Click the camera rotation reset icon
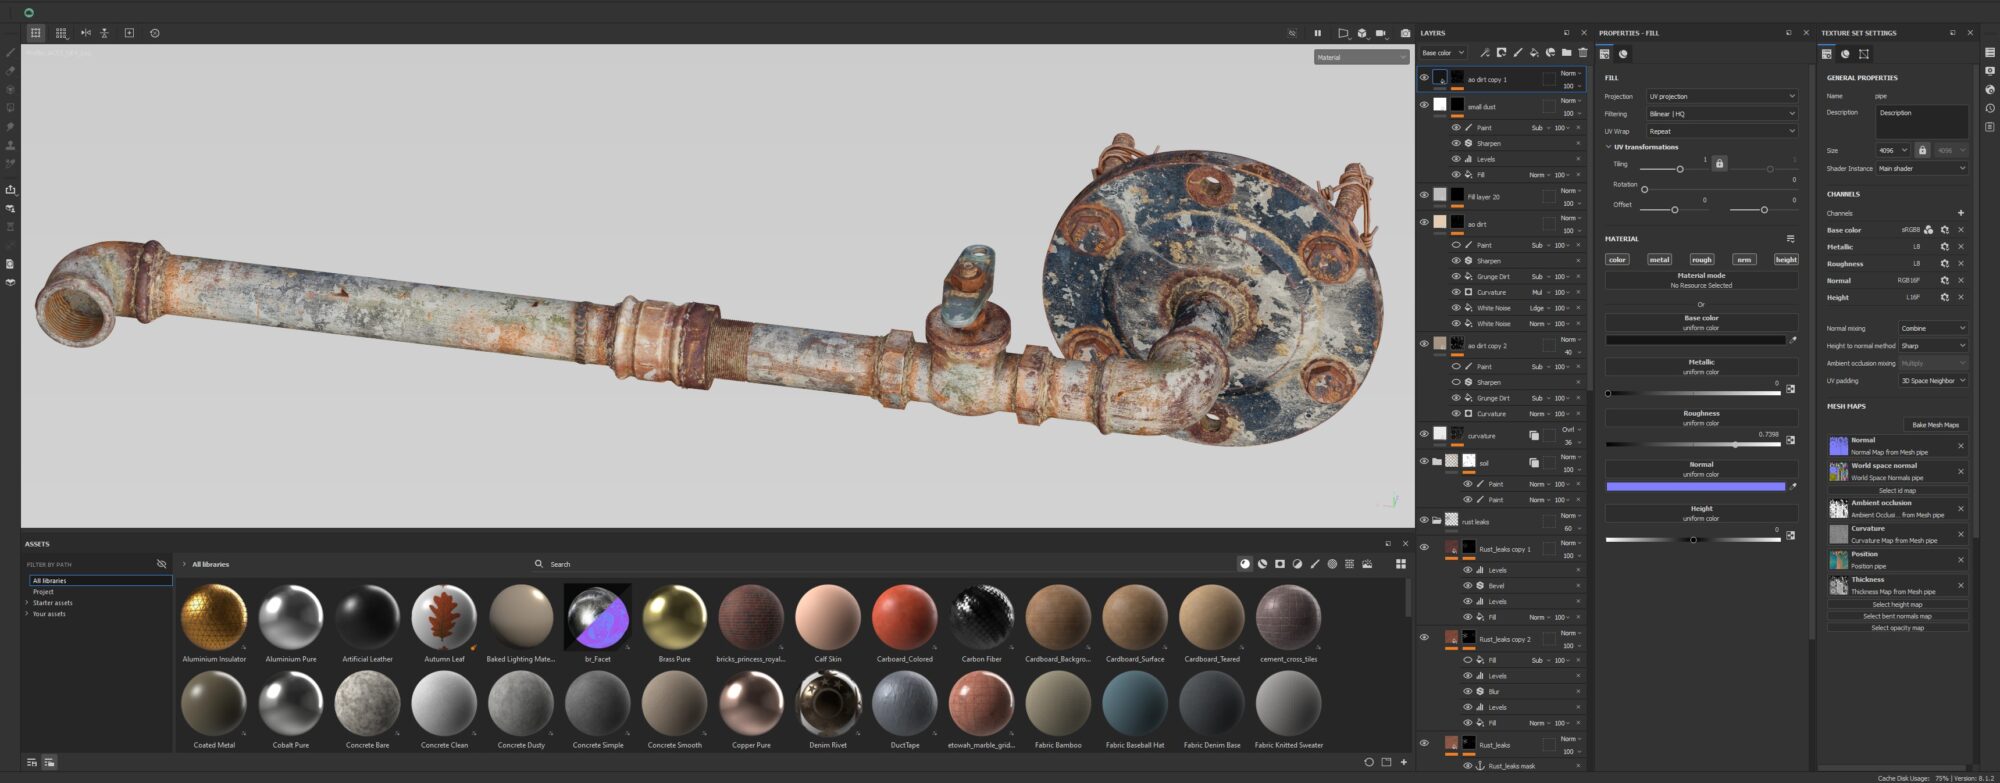Screen dimensions: 2000x783 click(x=154, y=33)
